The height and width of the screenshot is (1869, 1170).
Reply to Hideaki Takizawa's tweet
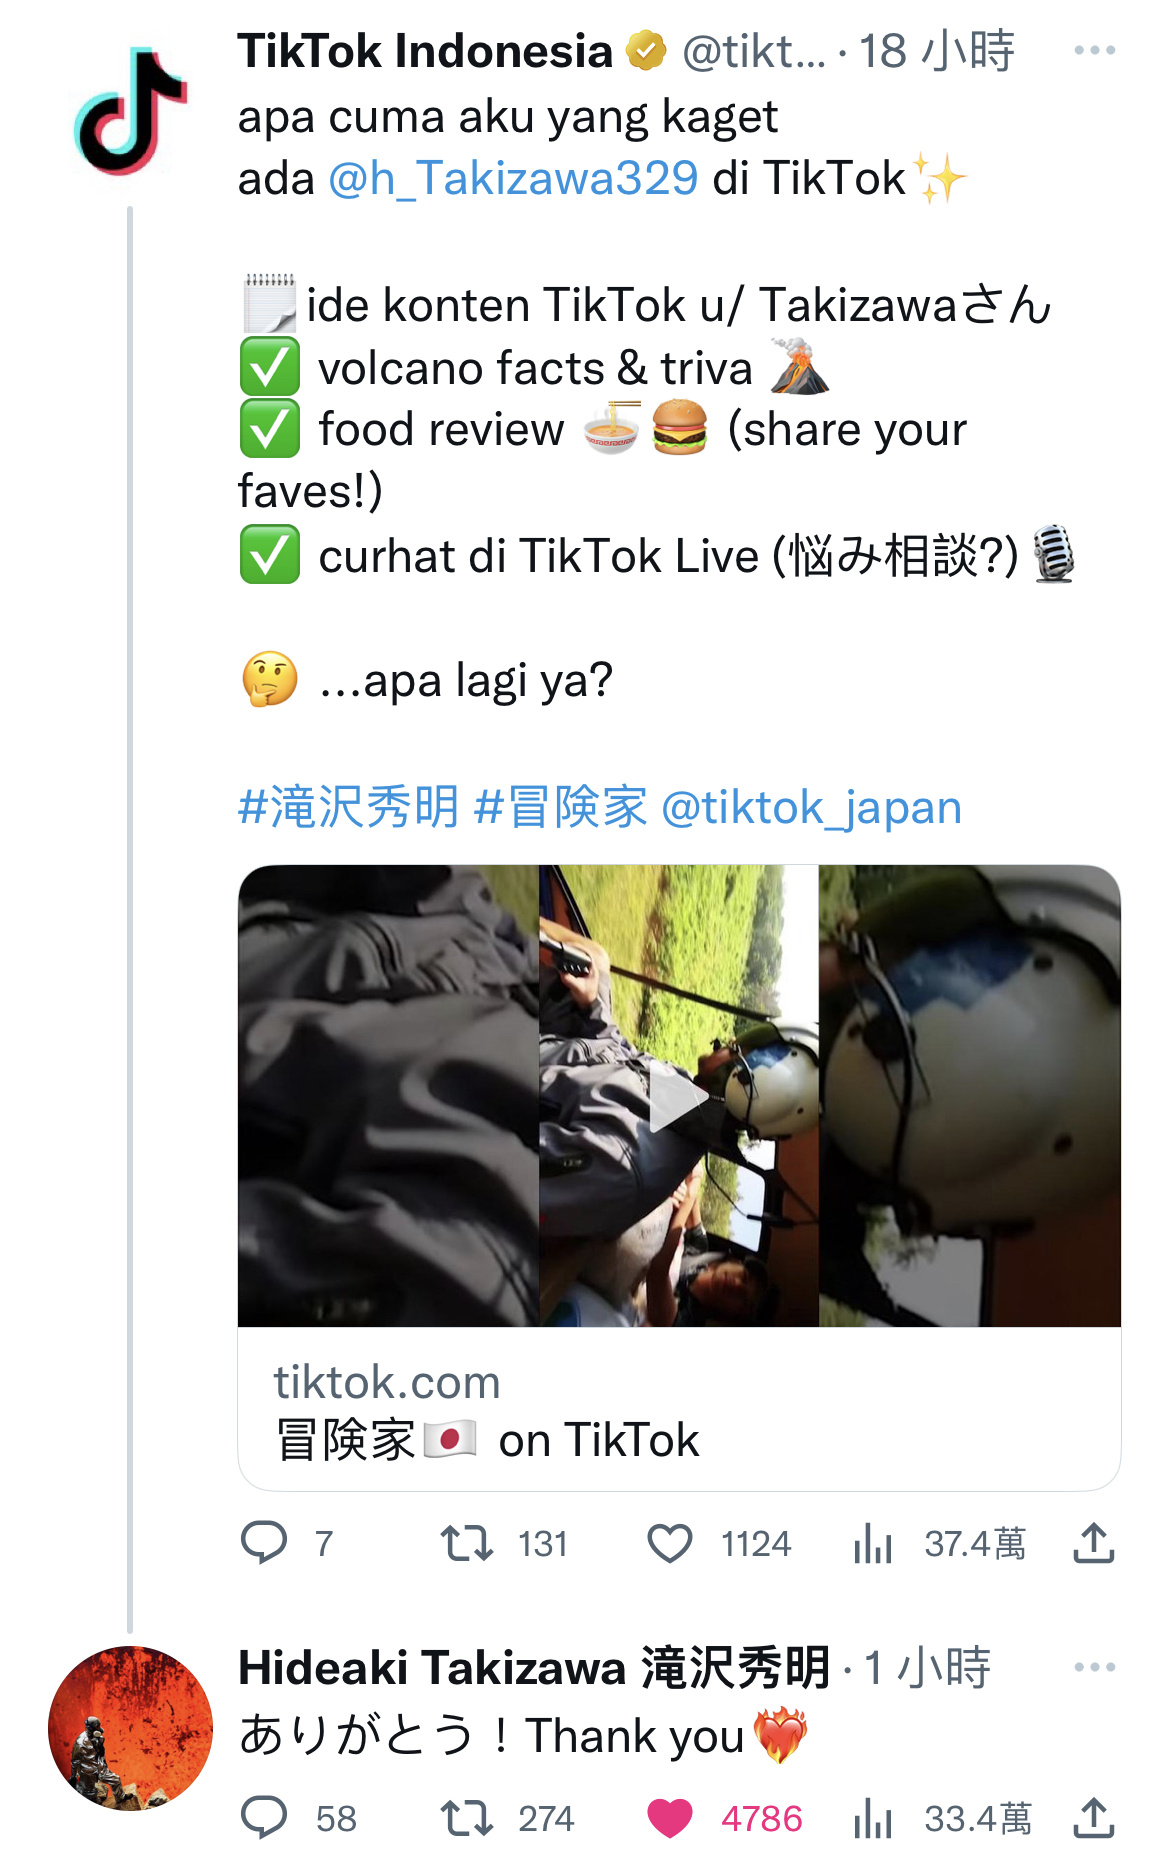point(264,1818)
